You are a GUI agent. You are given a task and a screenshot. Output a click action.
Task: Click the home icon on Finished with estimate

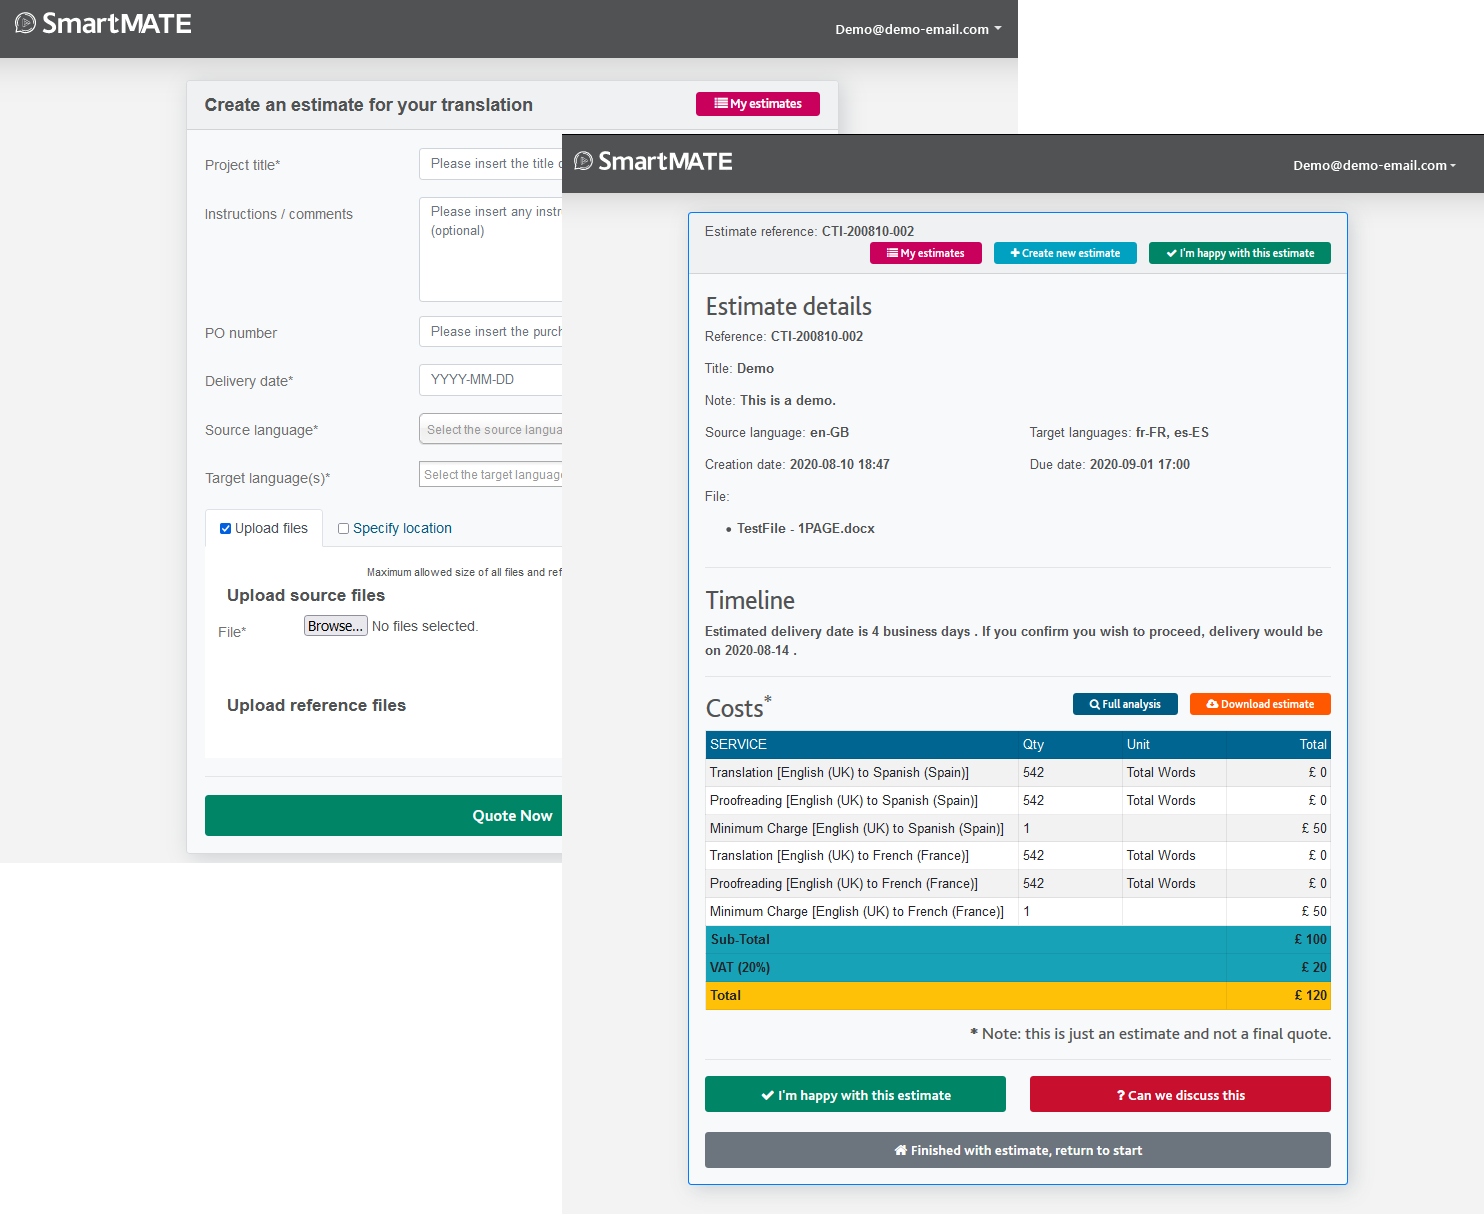pyautogui.click(x=900, y=1151)
